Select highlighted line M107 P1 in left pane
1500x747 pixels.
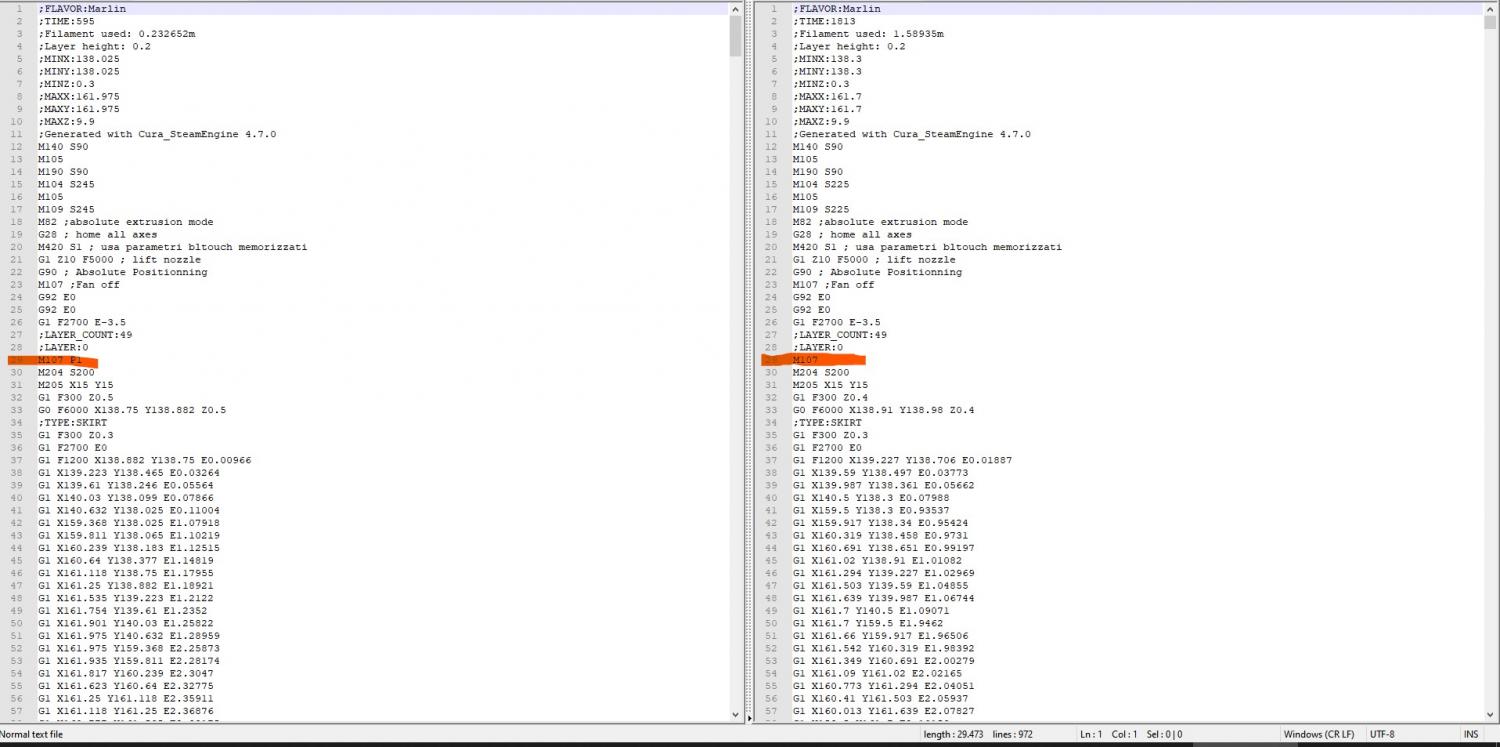tap(60, 360)
